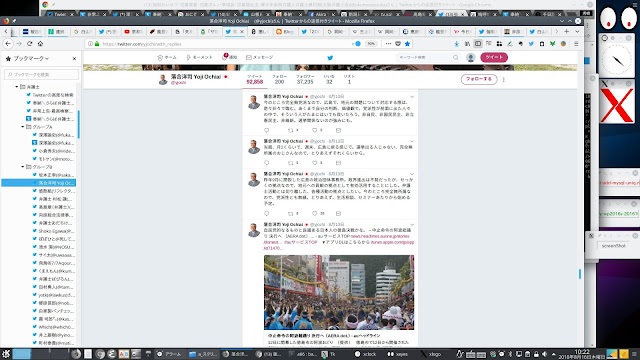Screen dimensions: 640x360
Task: Click the フォローする follow button
Action: (x=479, y=79)
